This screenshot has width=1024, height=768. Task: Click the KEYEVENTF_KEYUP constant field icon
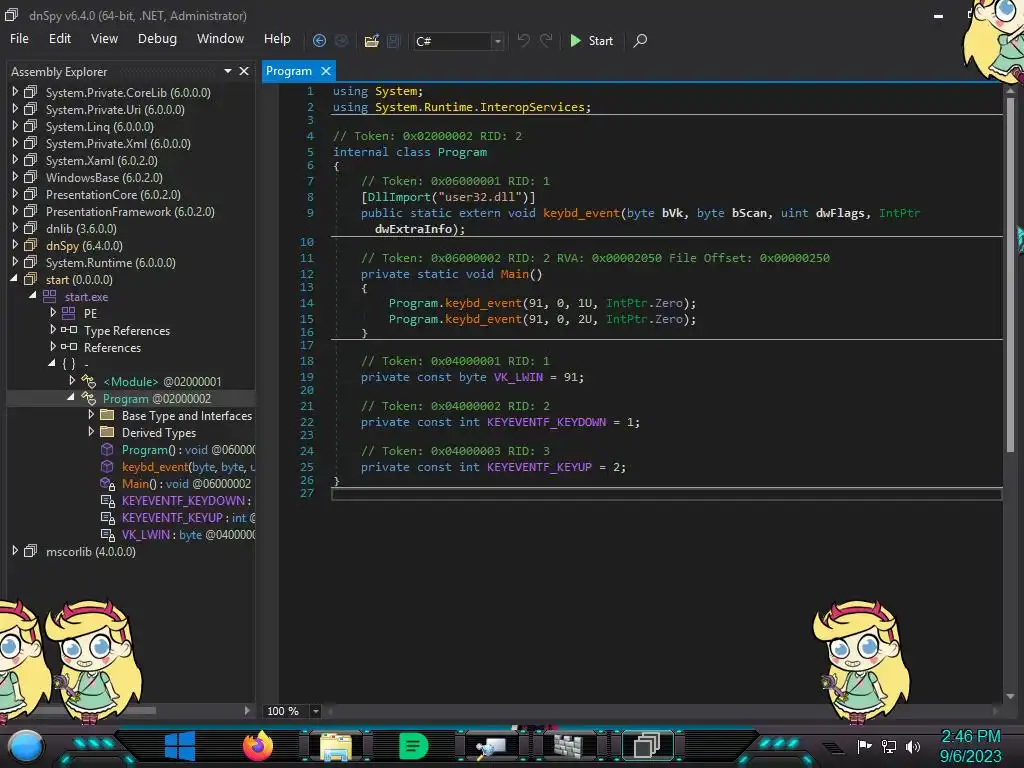coord(108,518)
